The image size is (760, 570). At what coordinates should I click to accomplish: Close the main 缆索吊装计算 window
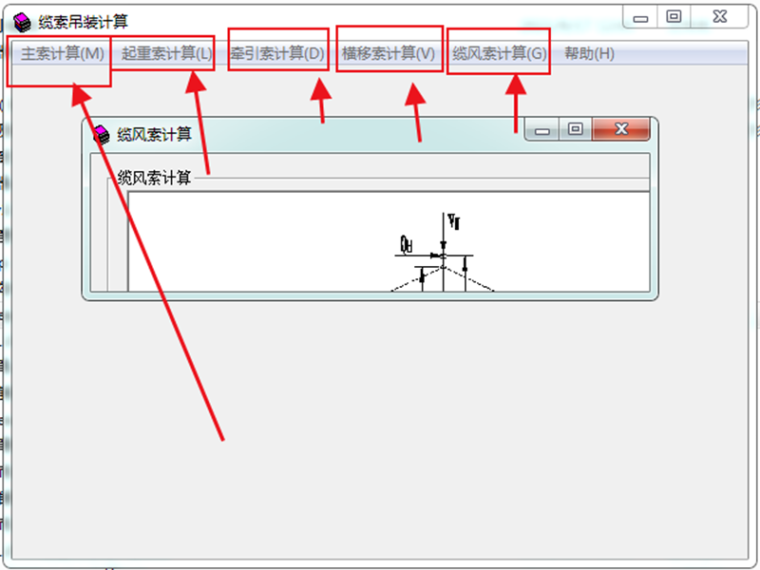click(720, 17)
